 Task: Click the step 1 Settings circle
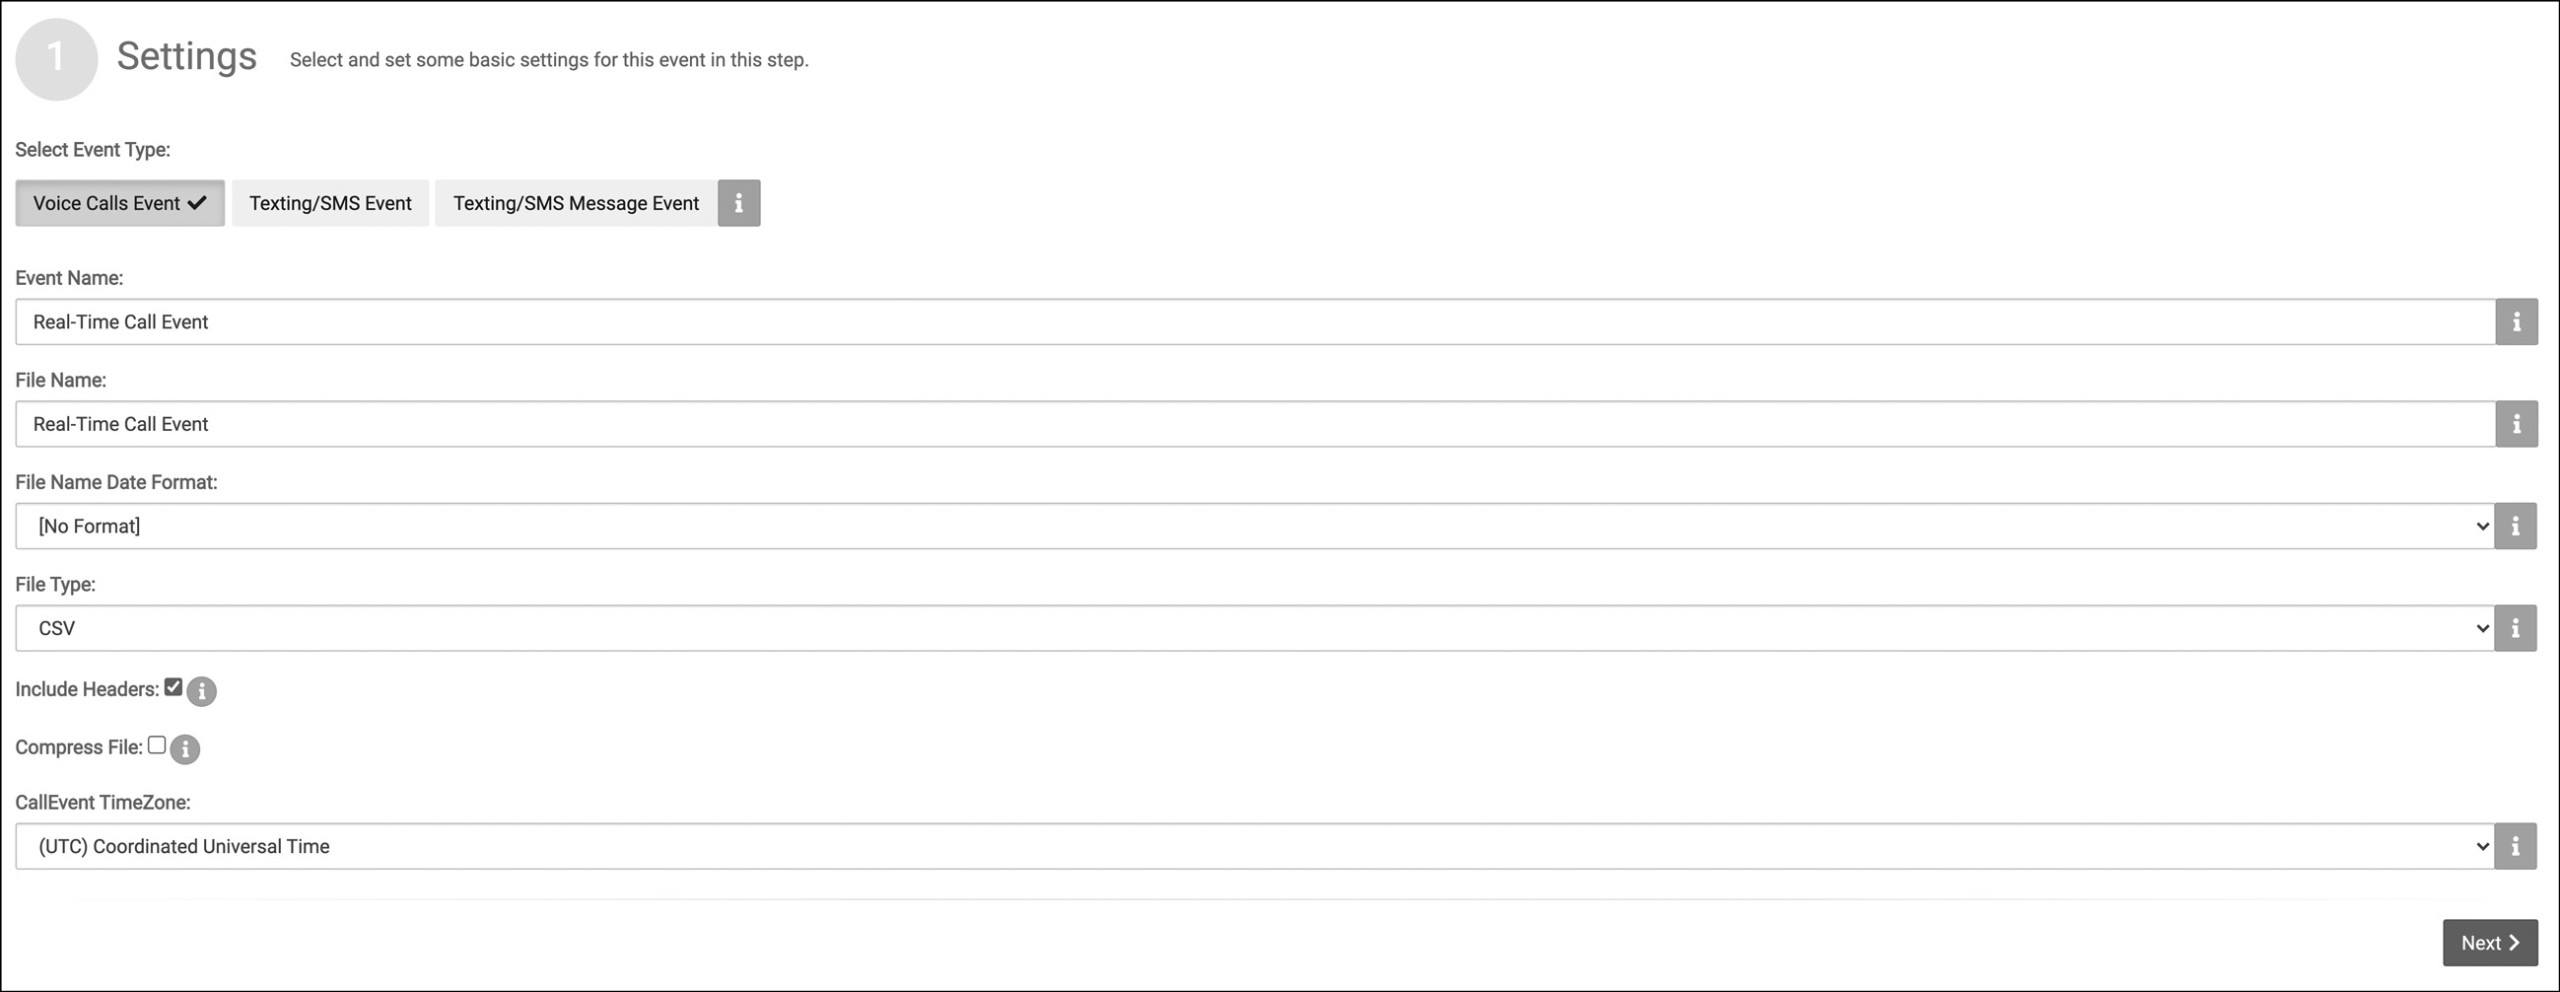click(x=56, y=59)
